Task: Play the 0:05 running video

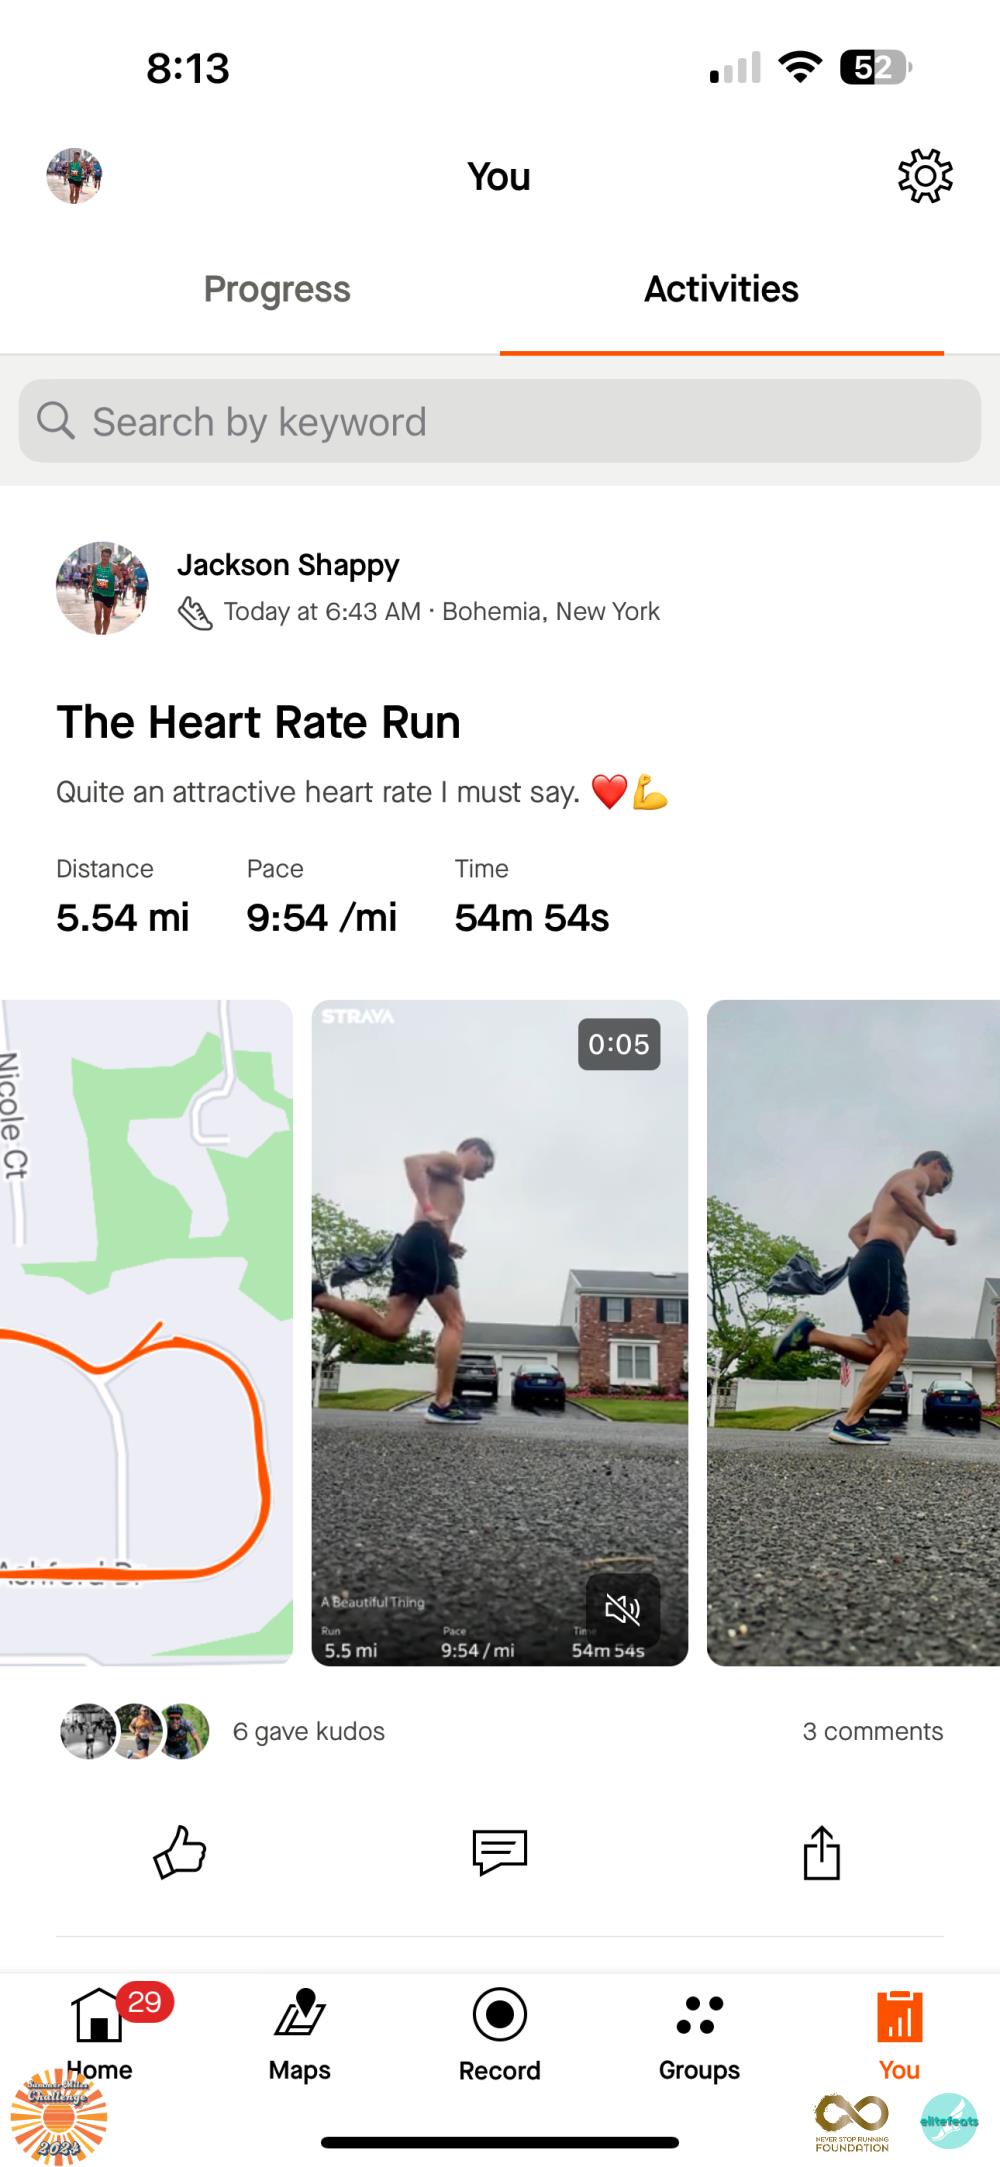Action: [x=499, y=1332]
